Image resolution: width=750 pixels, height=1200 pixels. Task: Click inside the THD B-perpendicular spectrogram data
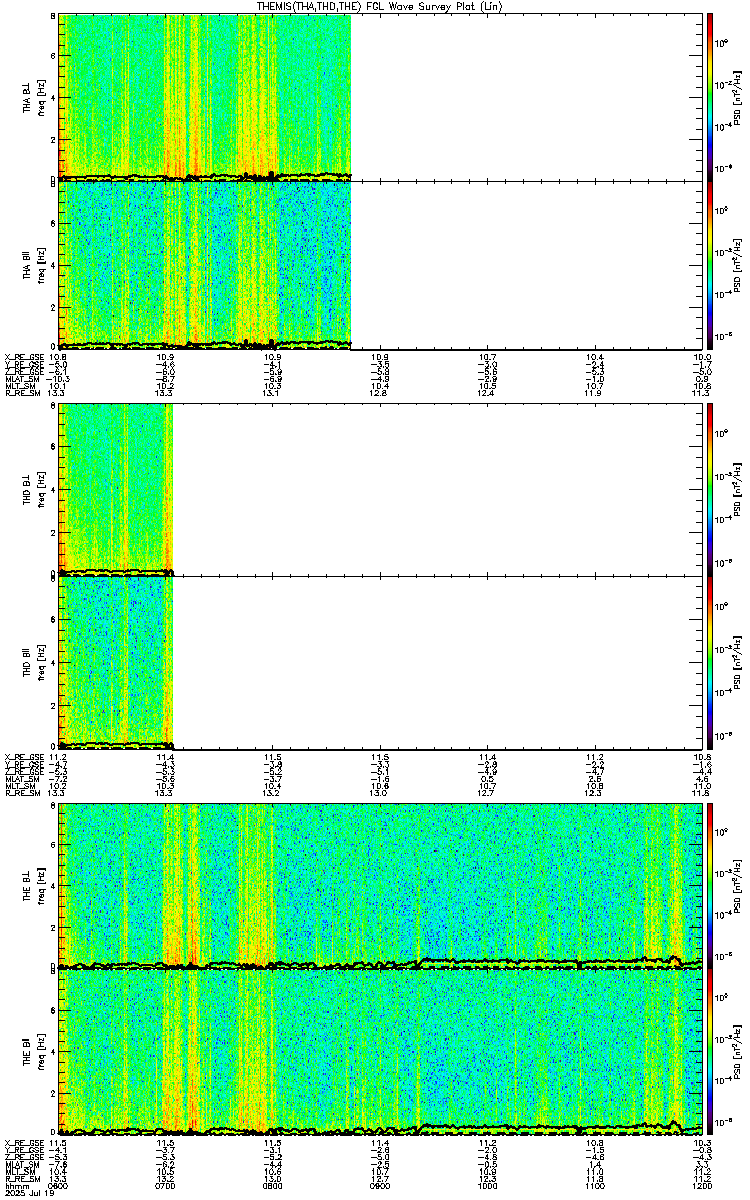116,489
